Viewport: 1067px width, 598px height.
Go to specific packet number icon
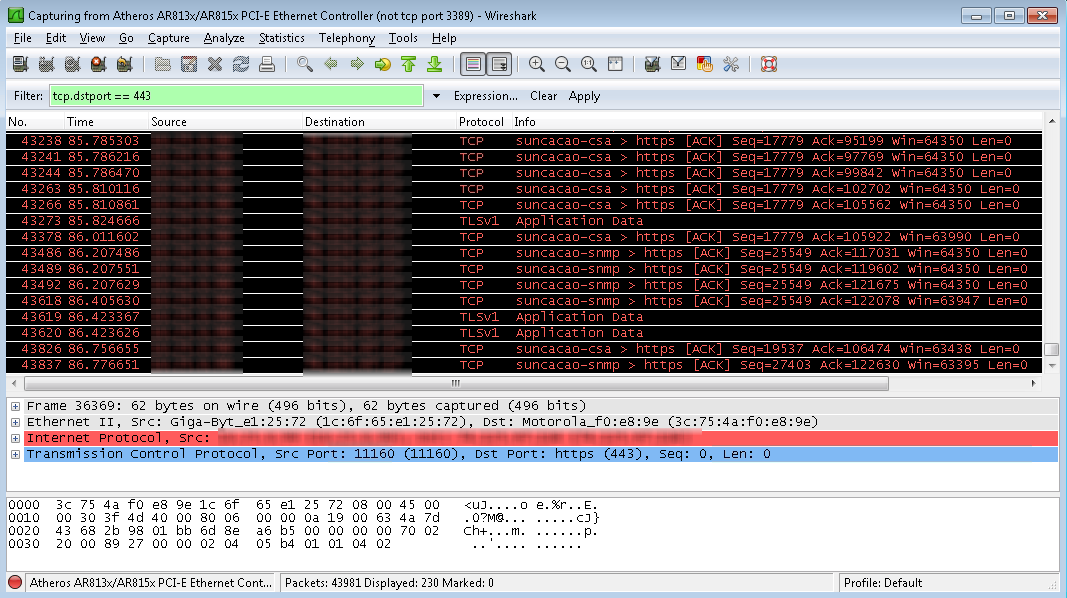point(382,64)
